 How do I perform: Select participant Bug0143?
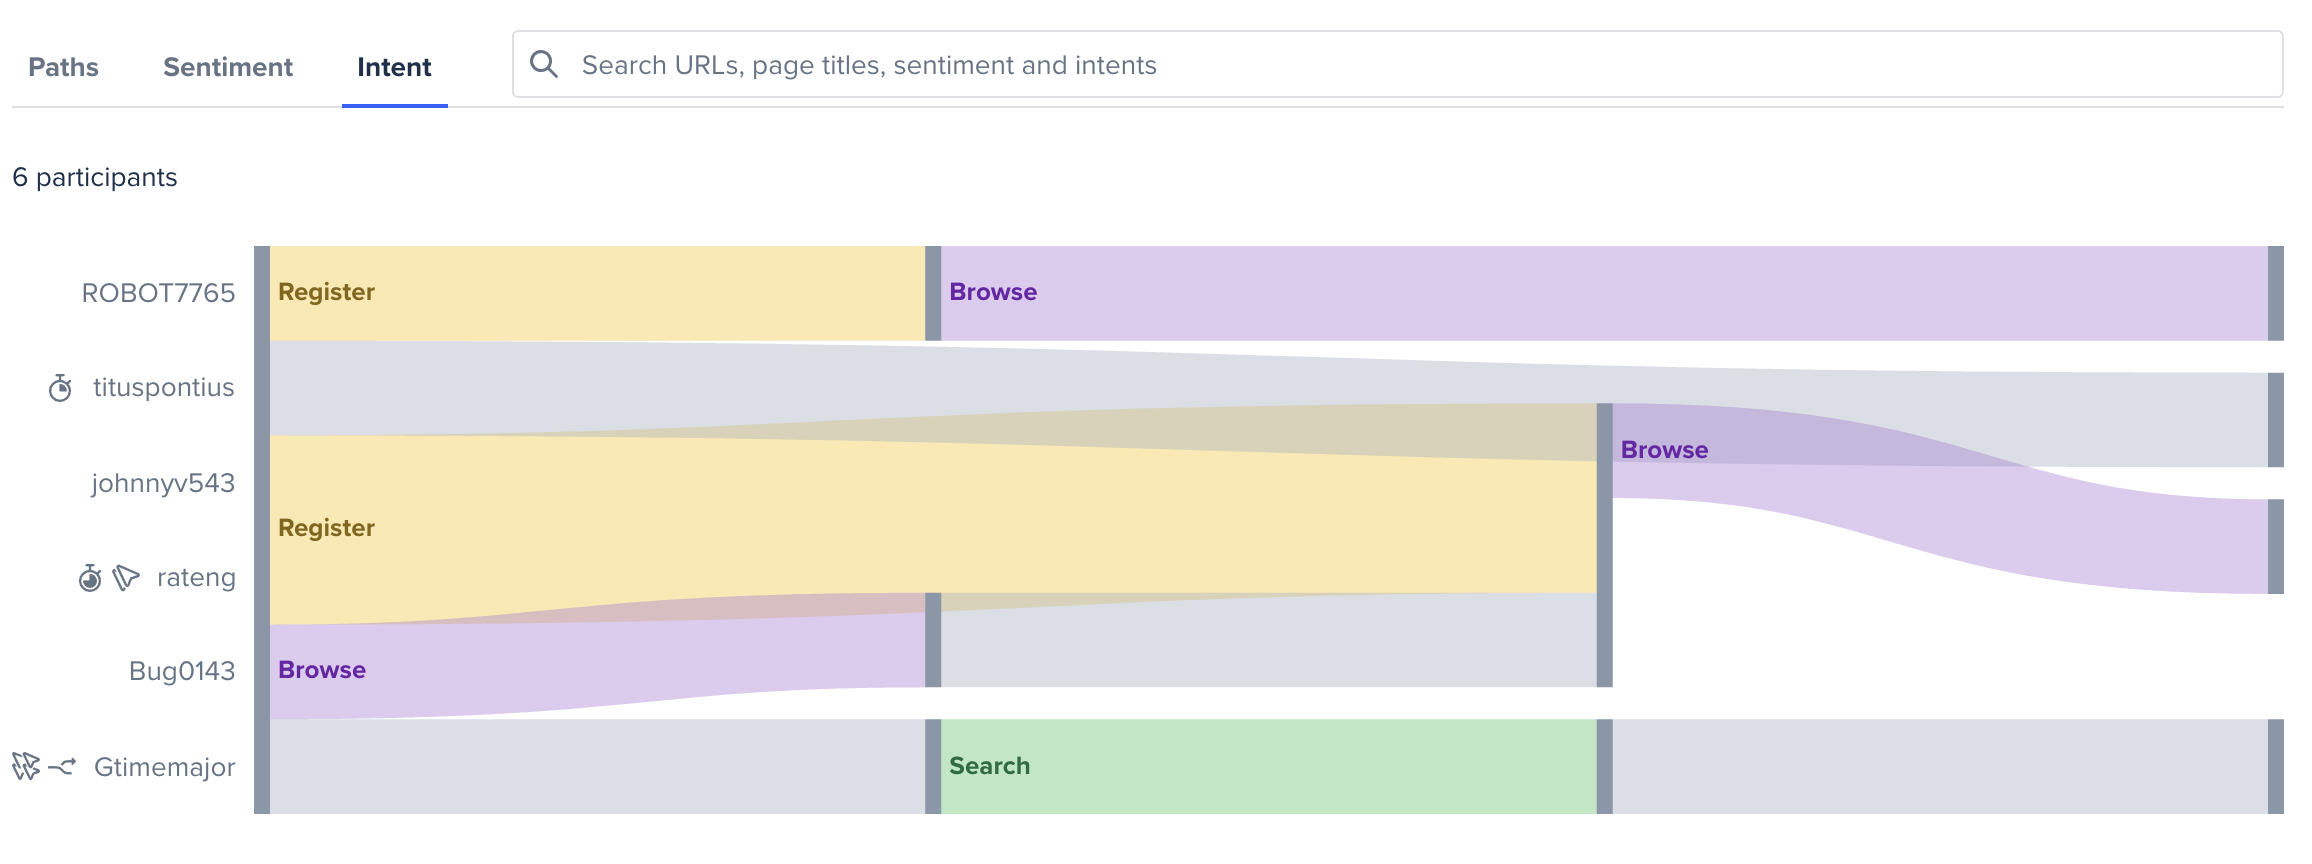point(182,671)
